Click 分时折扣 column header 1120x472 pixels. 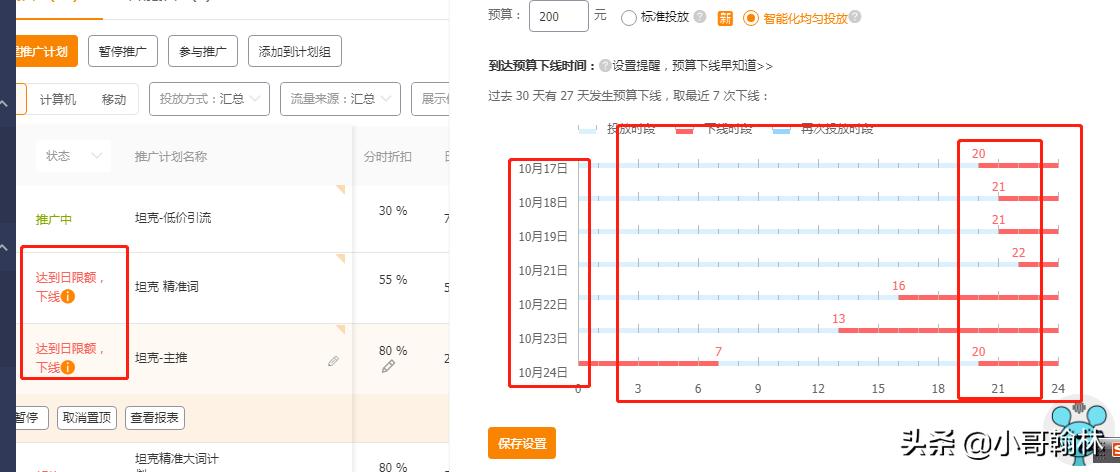(x=388, y=156)
